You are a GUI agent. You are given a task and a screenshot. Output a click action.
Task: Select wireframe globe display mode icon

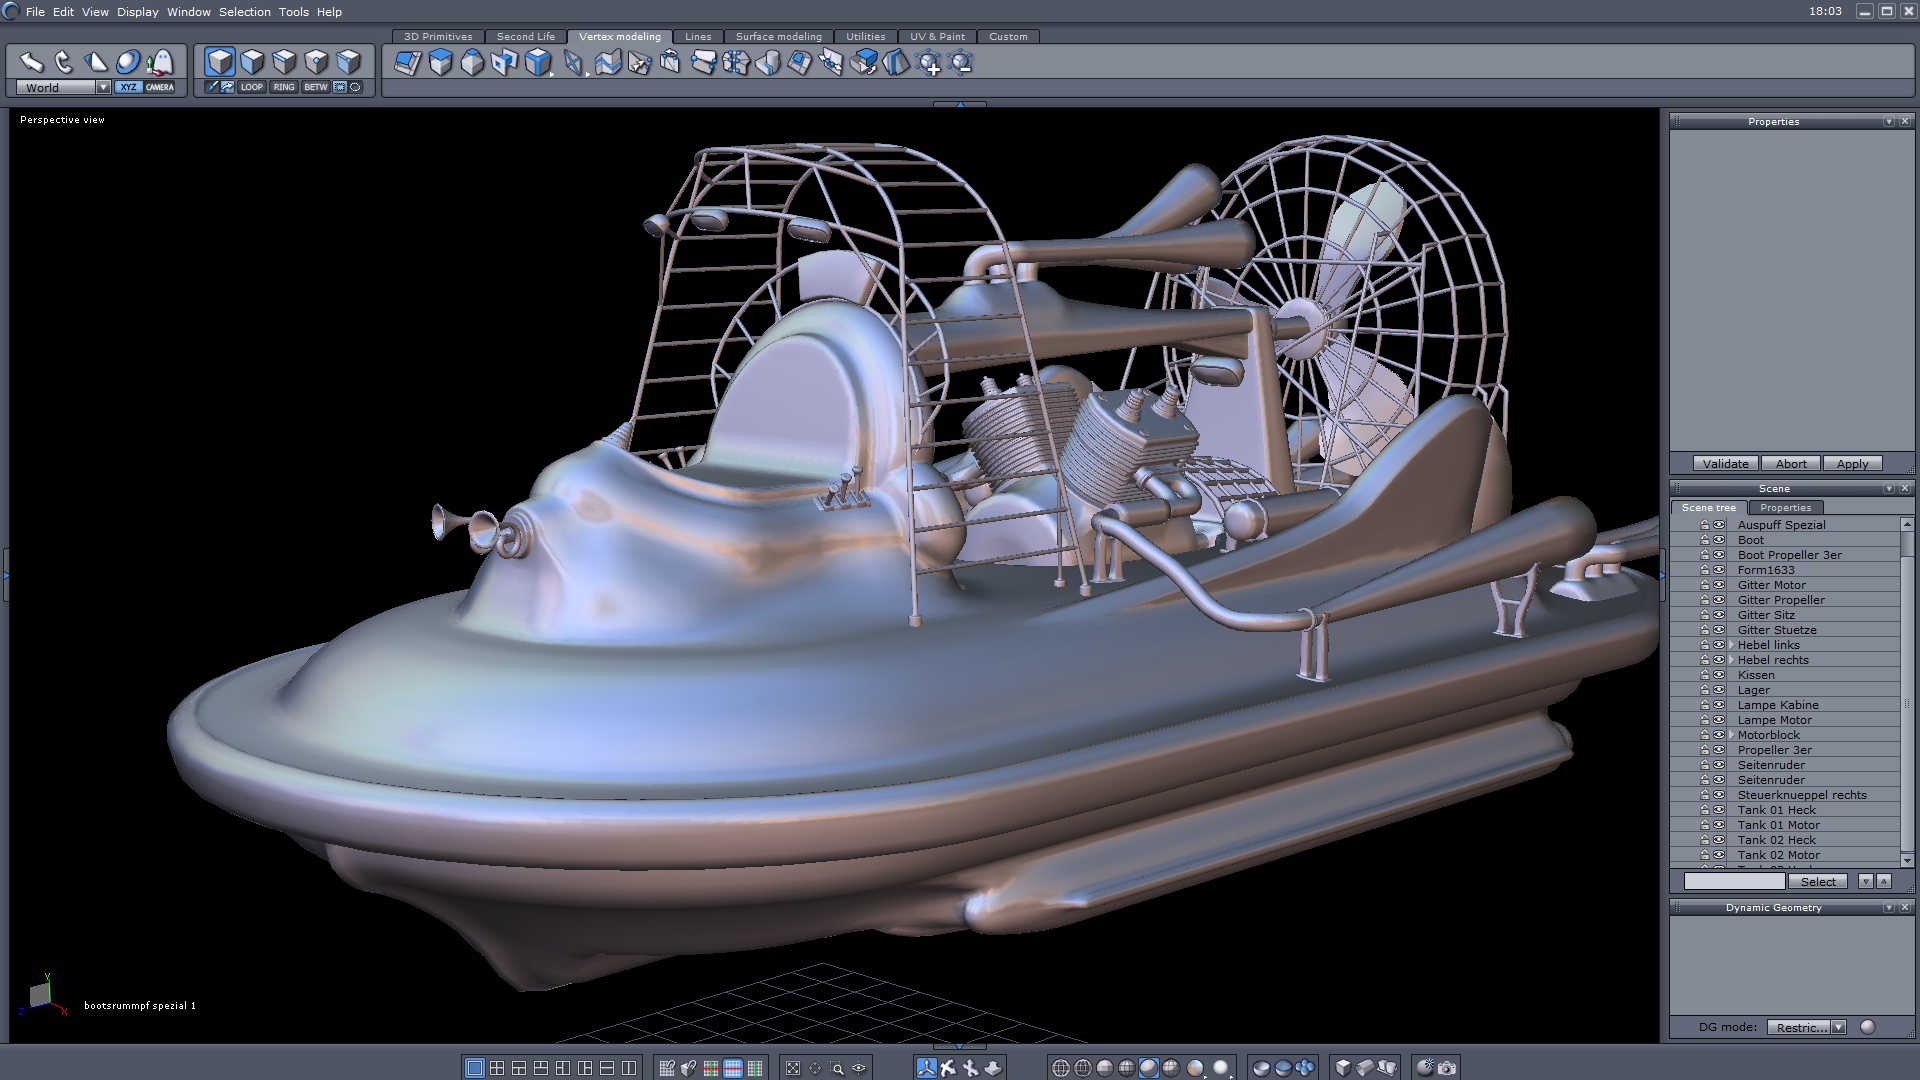click(x=1061, y=1068)
